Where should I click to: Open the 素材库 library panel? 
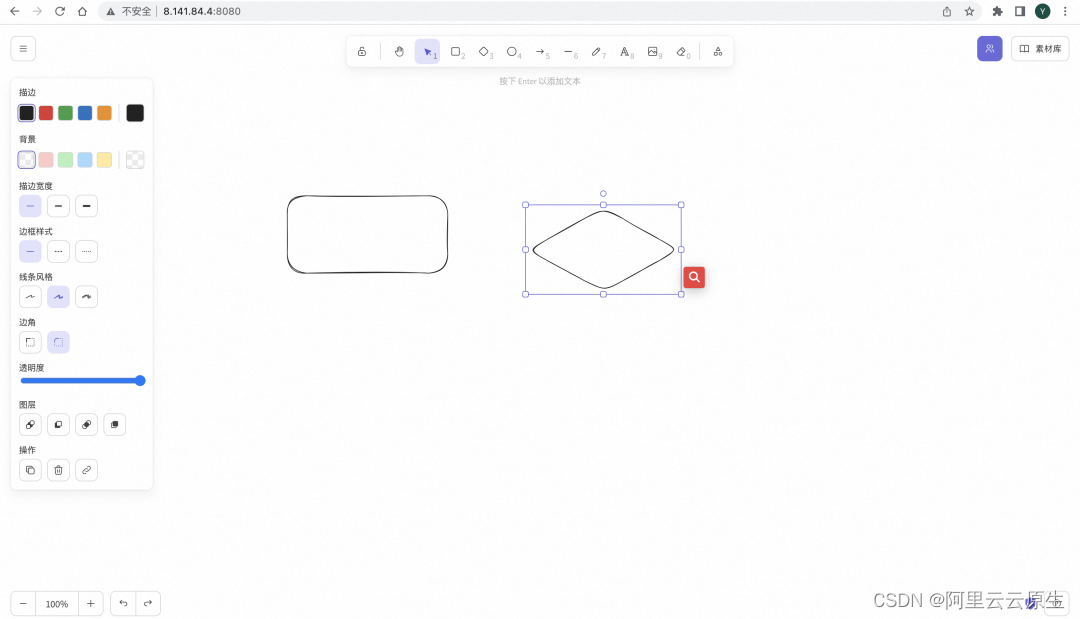tap(1039, 48)
